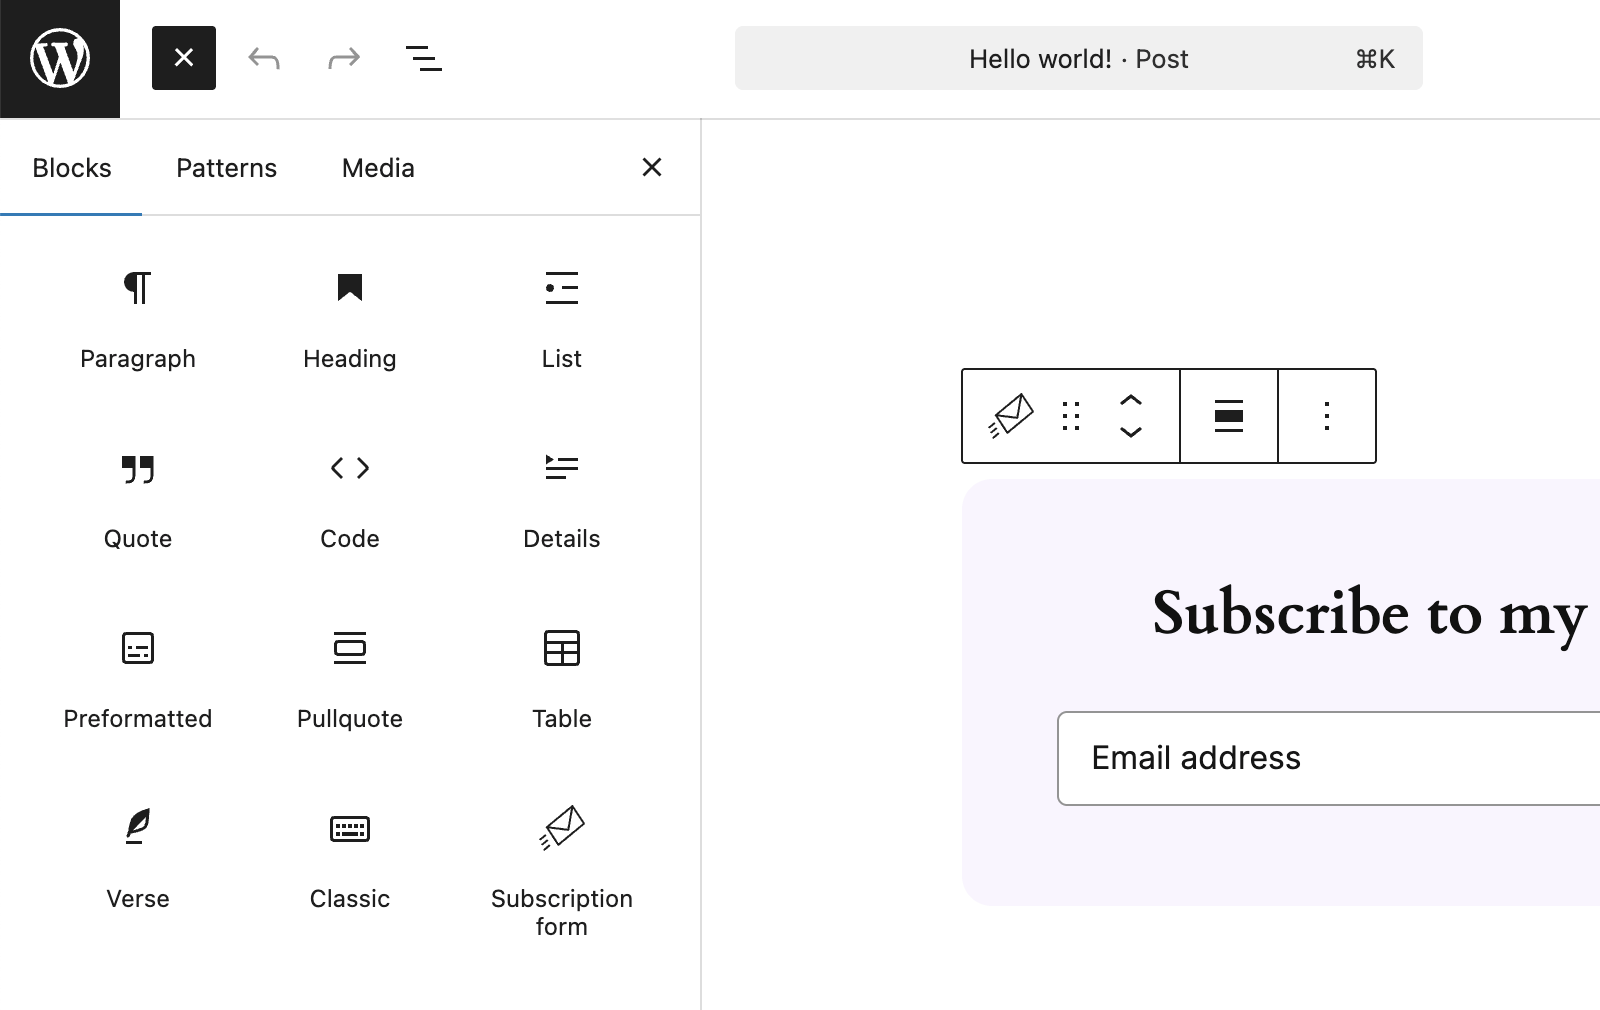Click the Subscription form block type icon in toolbar
Image resolution: width=1600 pixels, height=1010 pixels.
click(x=1011, y=416)
